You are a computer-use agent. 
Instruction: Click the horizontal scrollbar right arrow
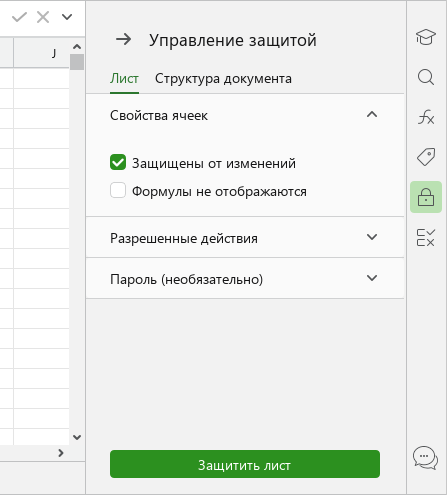[x=61, y=453]
